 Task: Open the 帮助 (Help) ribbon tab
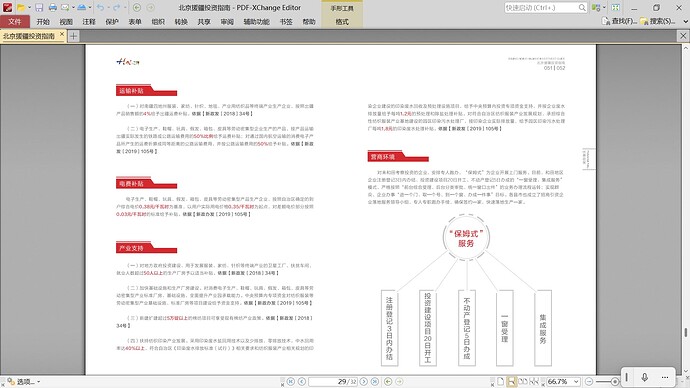pyautogui.click(x=309, y=21)
